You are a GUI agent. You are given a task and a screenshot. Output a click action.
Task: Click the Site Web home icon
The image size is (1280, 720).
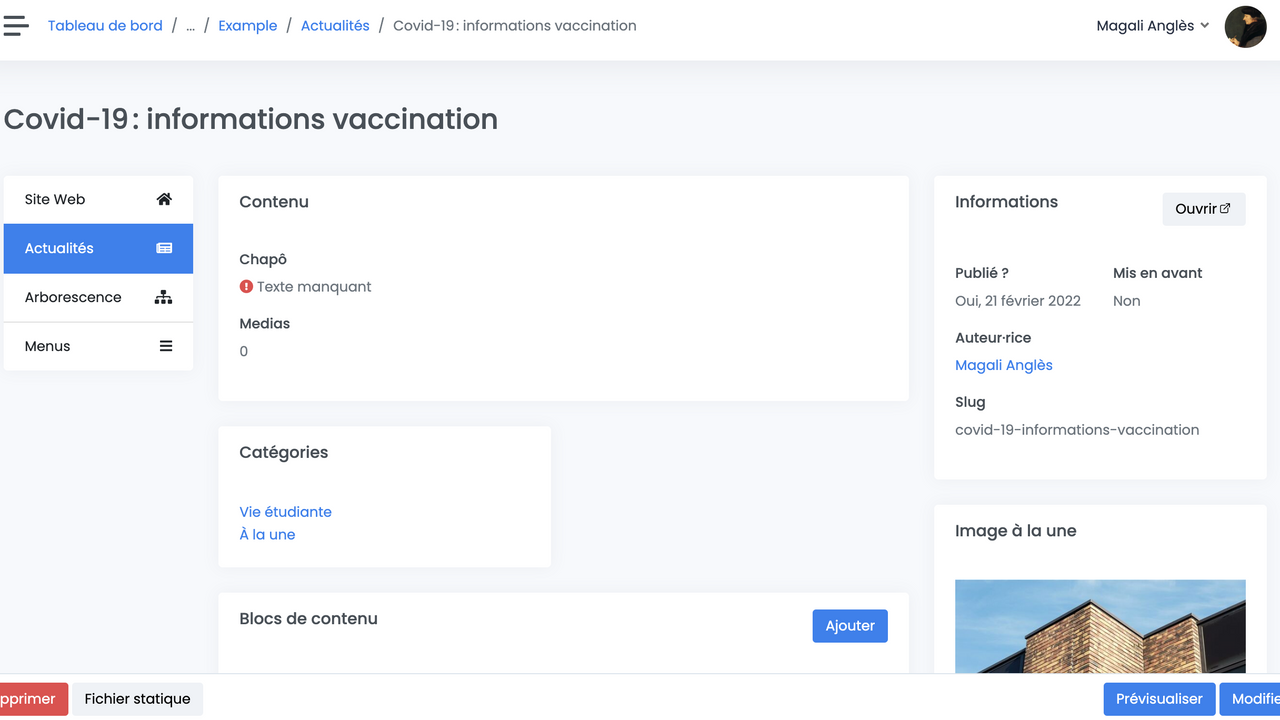(x=164, y=199)
